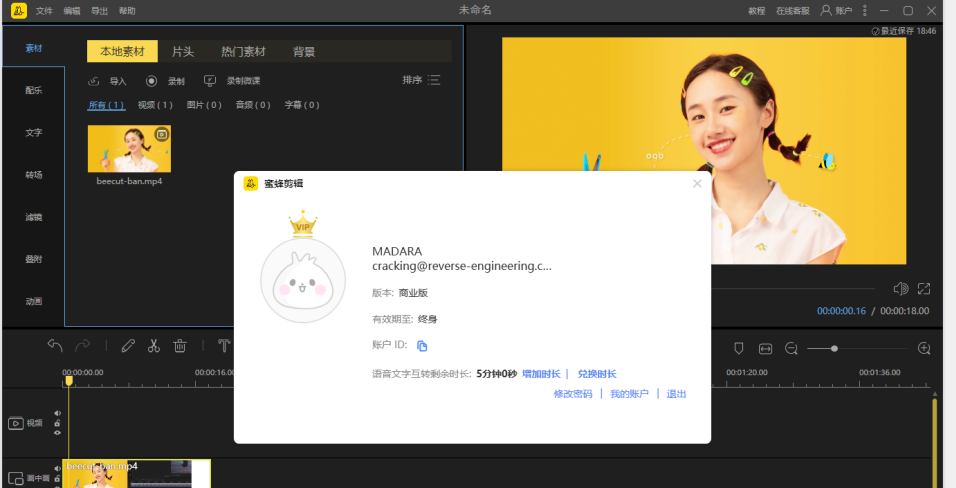This screenshot has height=488, width=956.
Task: Undo the last action with the undo arrow
Action: point(55,346)
